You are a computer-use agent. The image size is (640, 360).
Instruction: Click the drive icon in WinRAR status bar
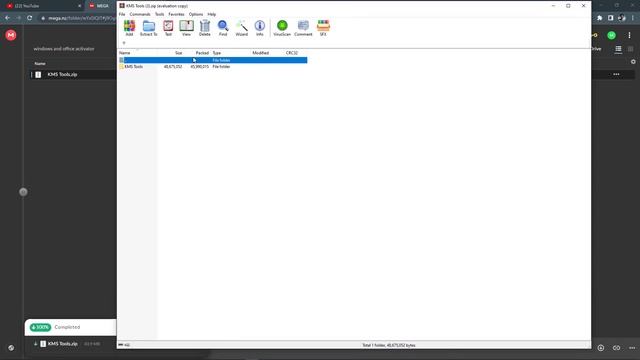[x=121, y=345]
